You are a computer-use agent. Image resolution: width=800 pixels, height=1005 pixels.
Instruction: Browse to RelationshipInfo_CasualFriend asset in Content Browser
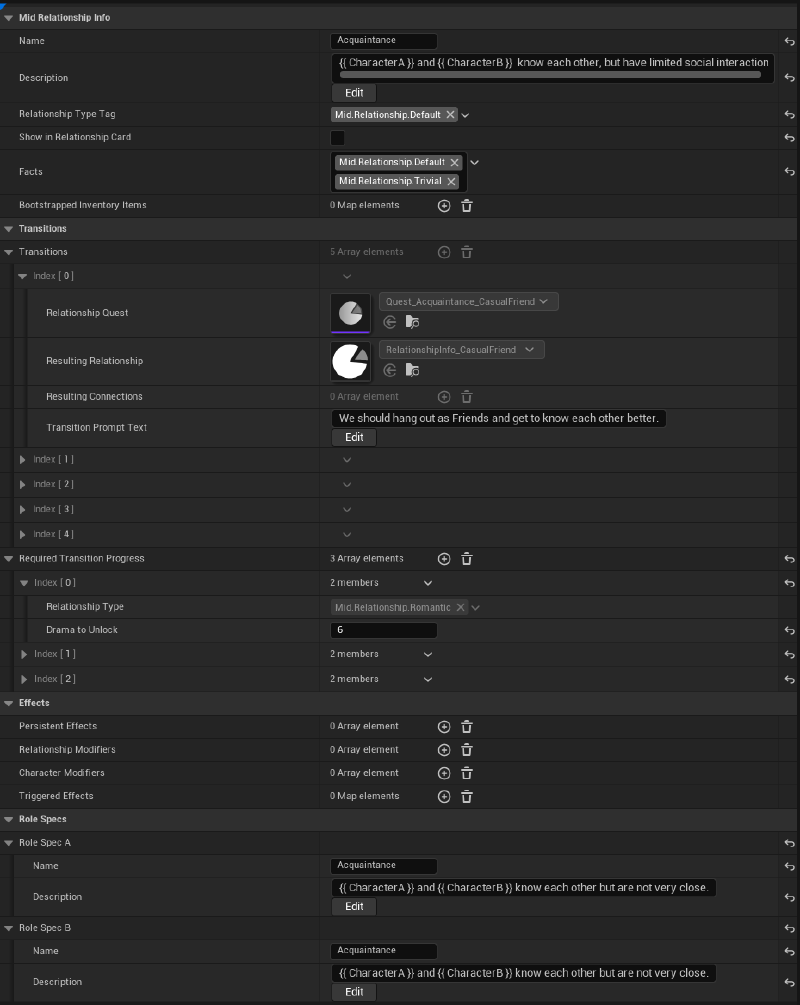point(411,370)
